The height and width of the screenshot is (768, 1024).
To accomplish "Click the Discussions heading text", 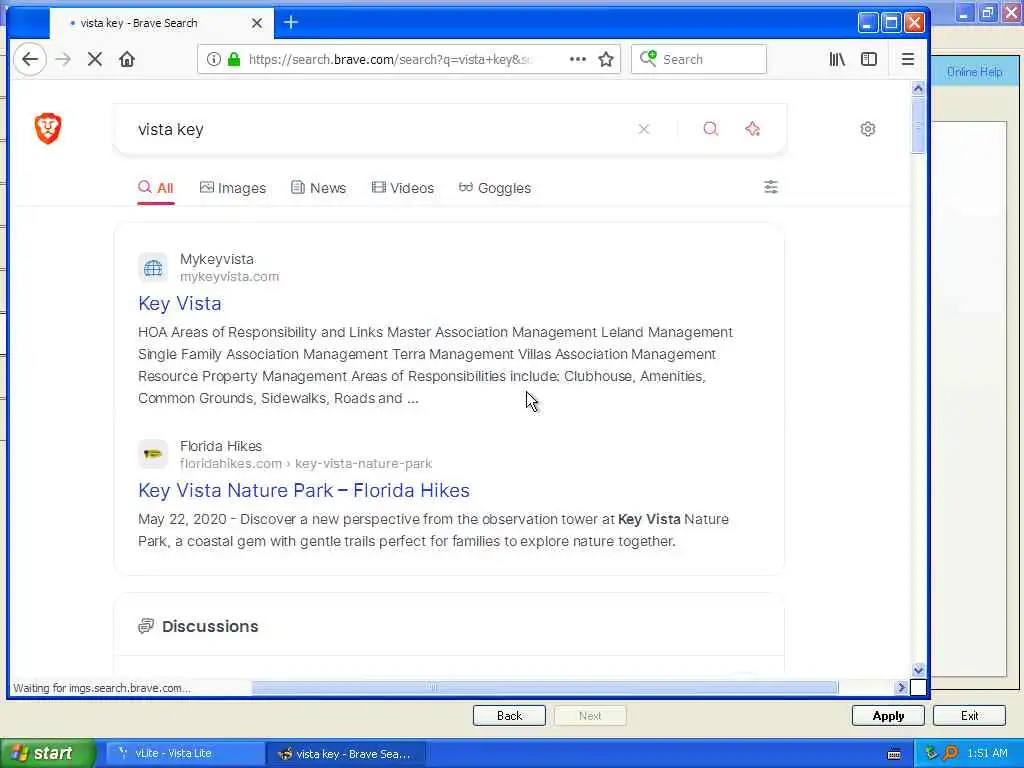I will pyautogui.click(x=210, y=626).
